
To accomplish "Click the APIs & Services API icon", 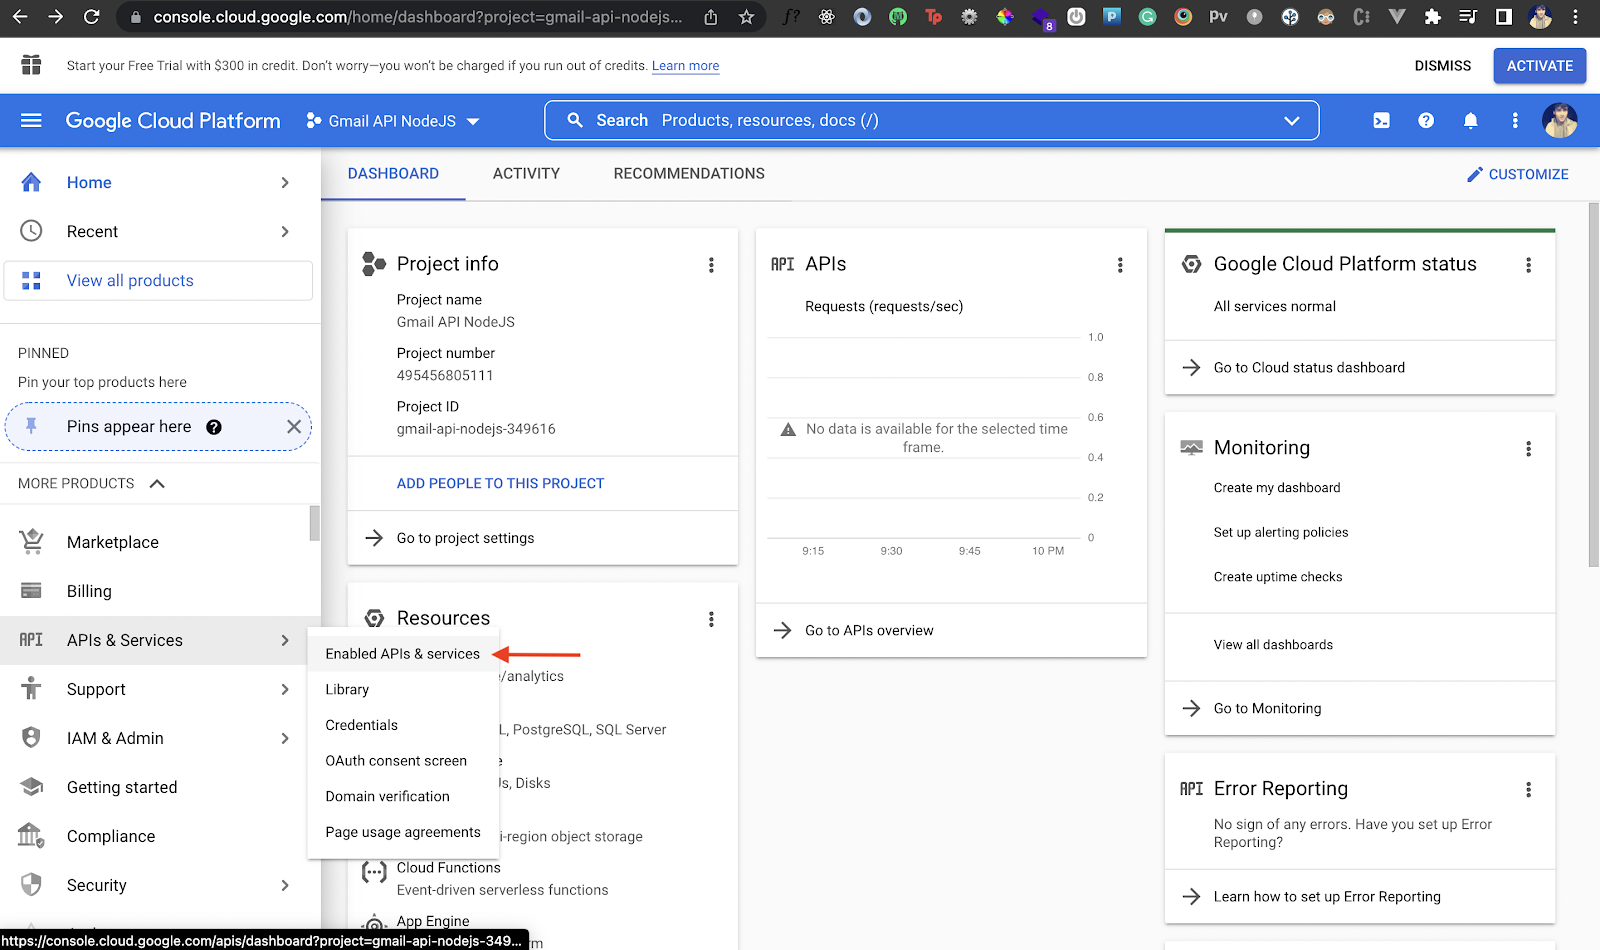I will [31, 640].
